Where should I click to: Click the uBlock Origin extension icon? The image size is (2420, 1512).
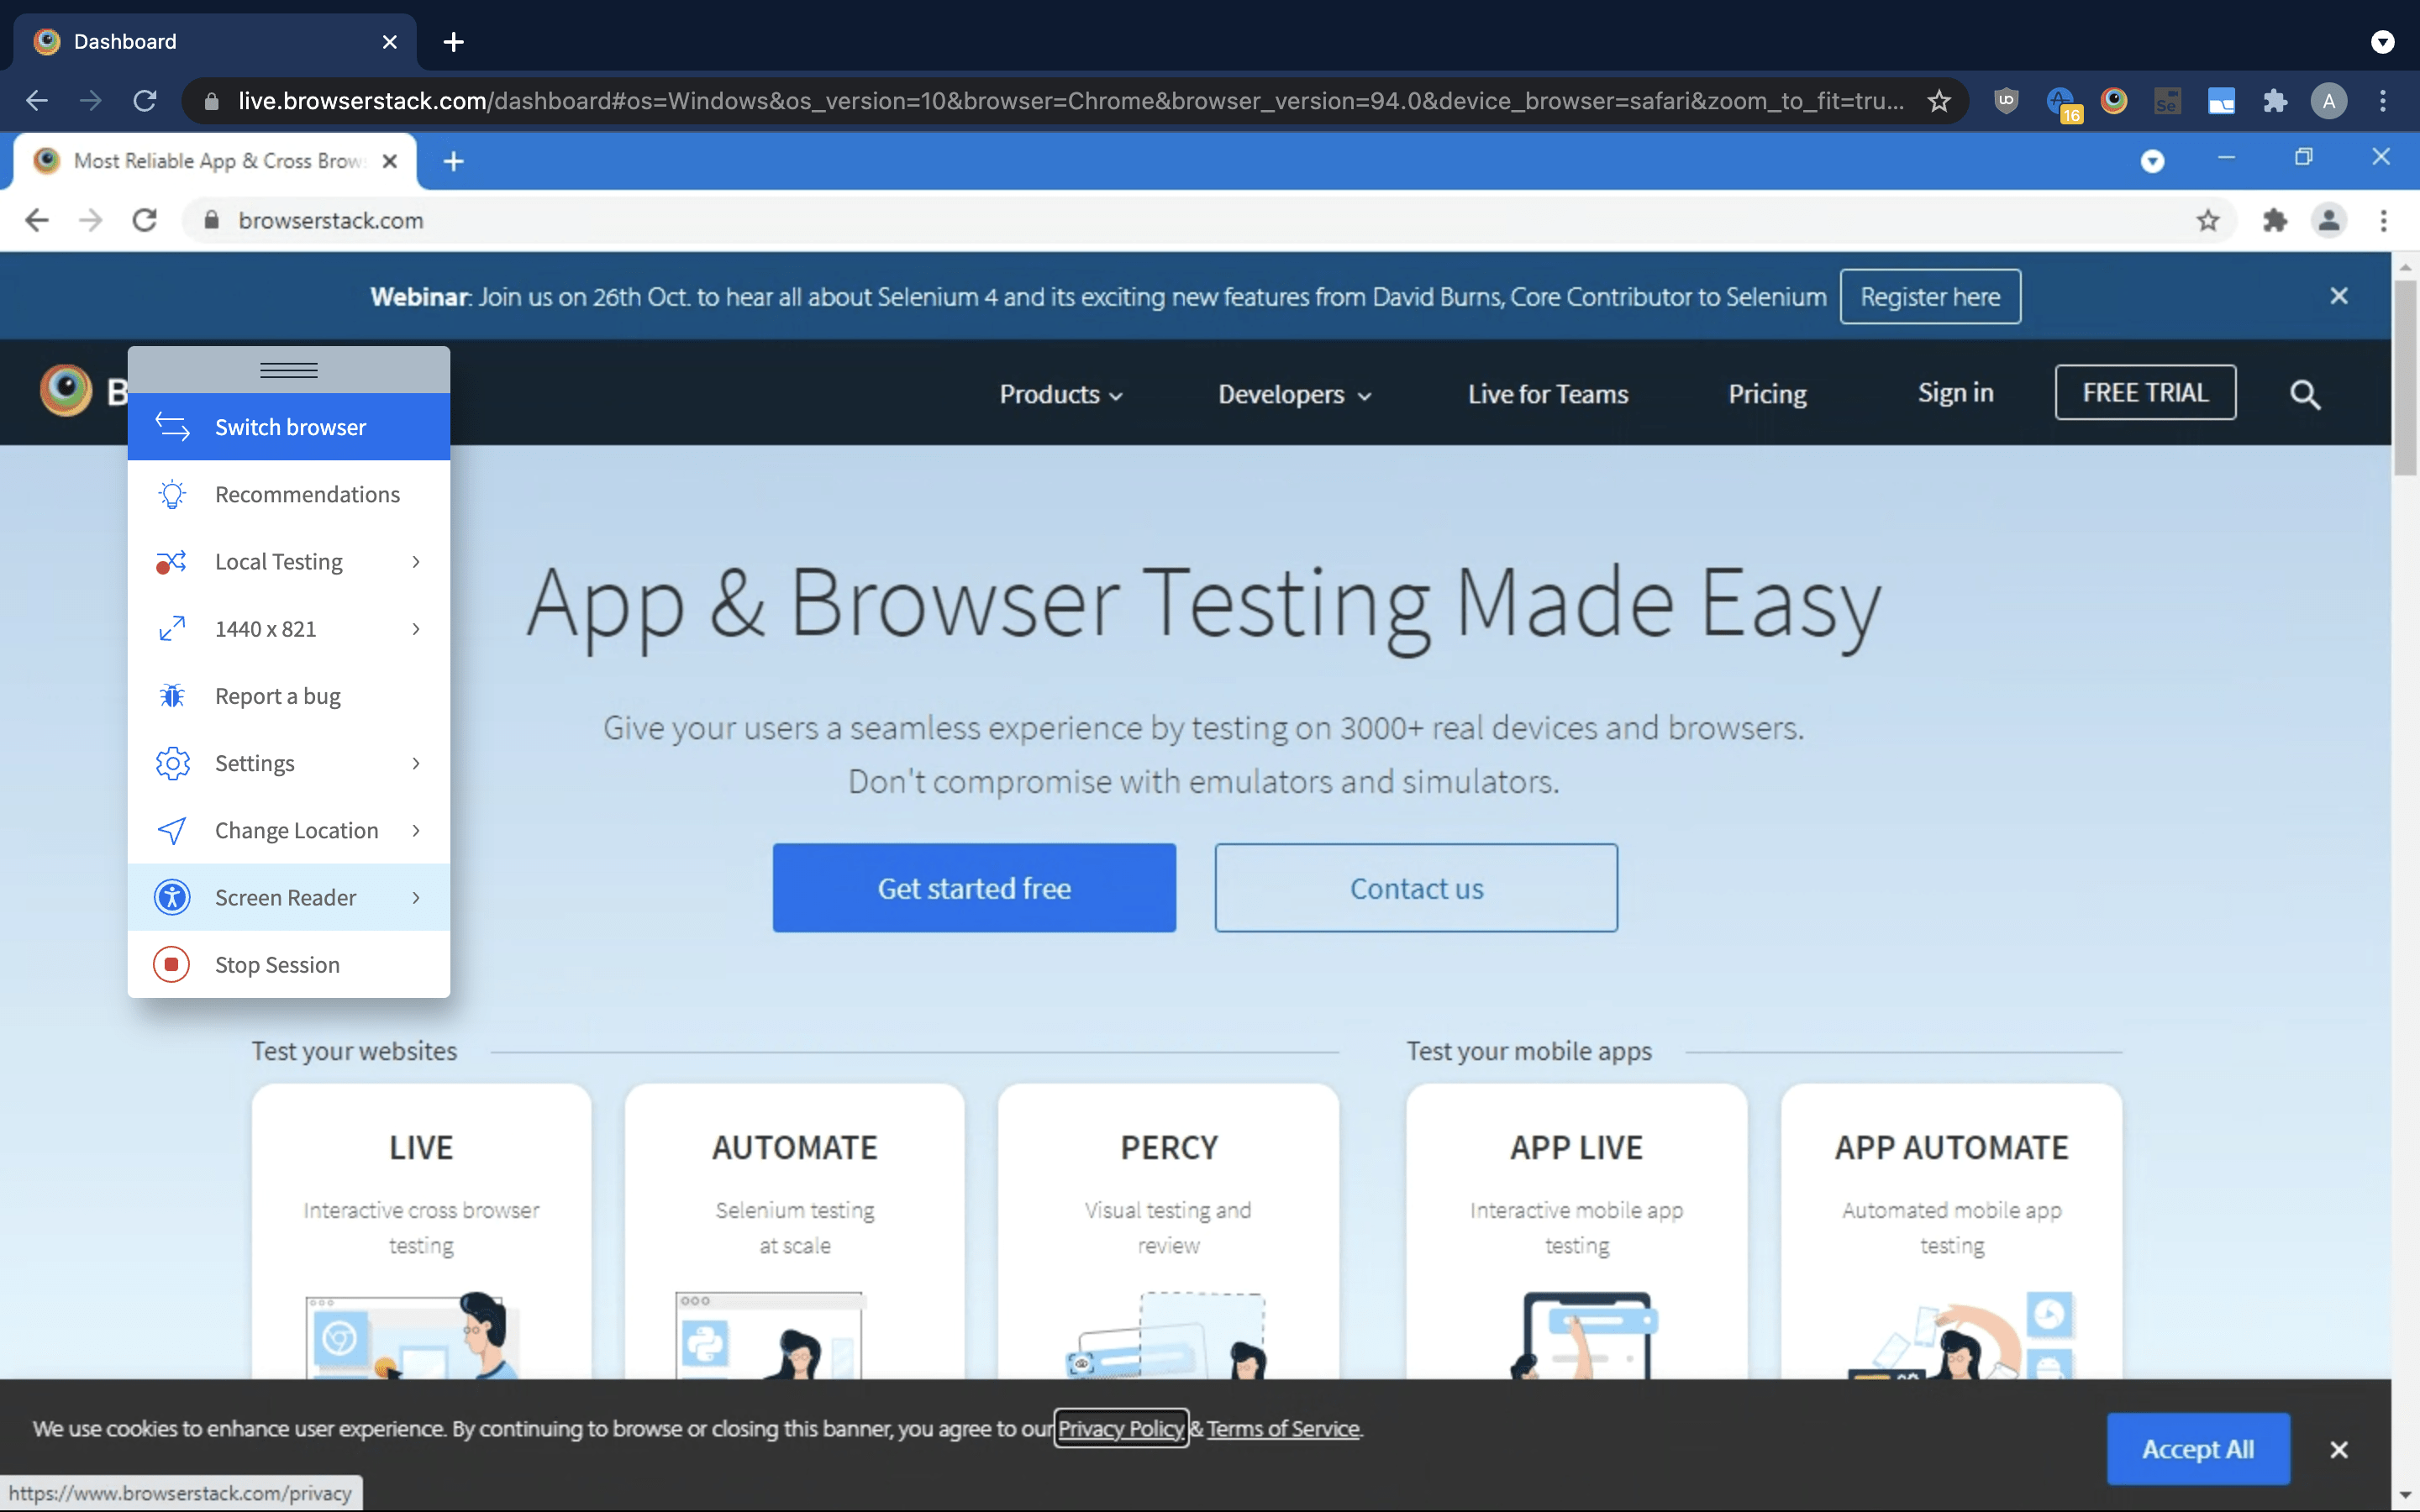[x=2005, y=100]
